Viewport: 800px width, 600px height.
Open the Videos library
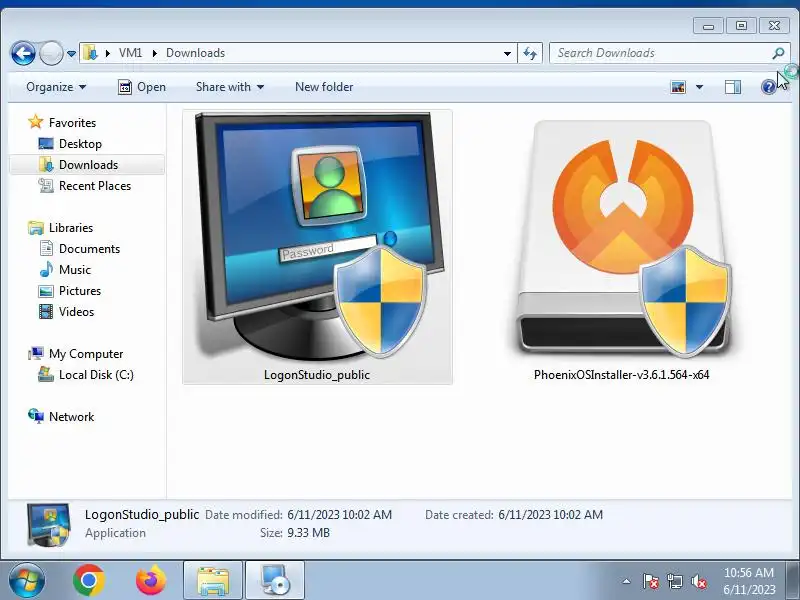(76, 312)
